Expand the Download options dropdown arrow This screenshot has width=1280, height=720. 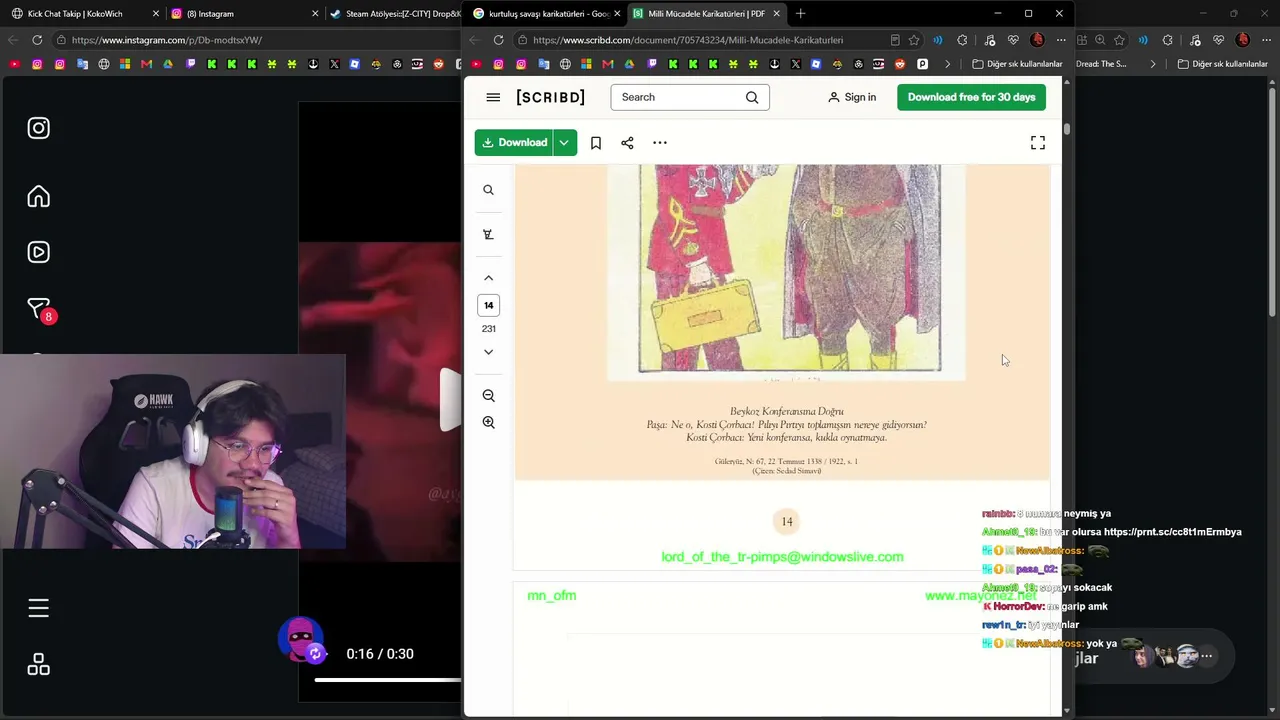click(564, 142)
